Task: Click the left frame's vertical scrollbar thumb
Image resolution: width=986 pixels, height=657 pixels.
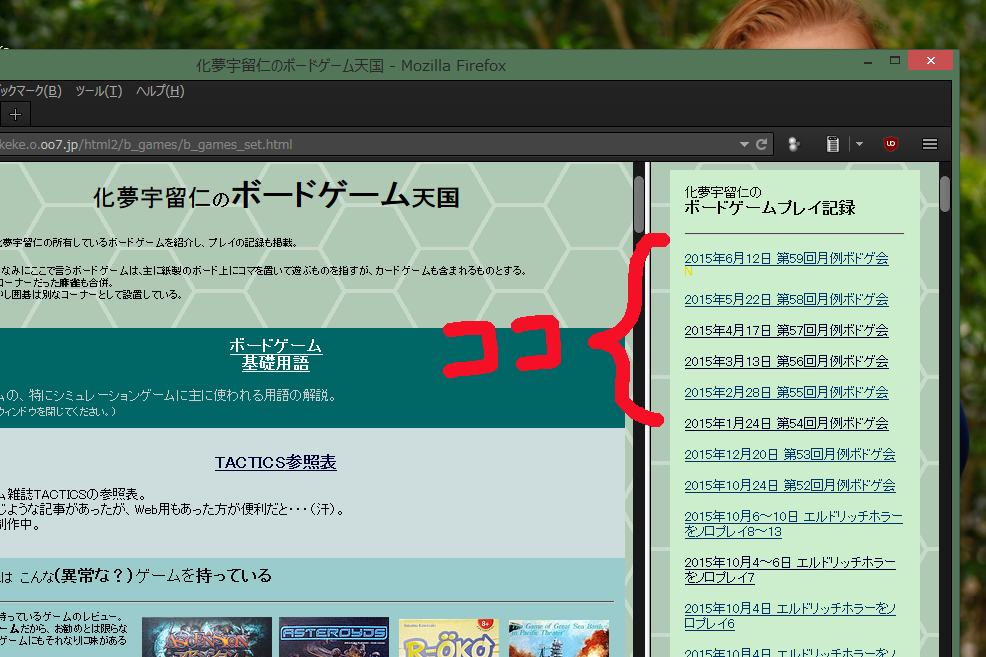Action: click(639, 204)
